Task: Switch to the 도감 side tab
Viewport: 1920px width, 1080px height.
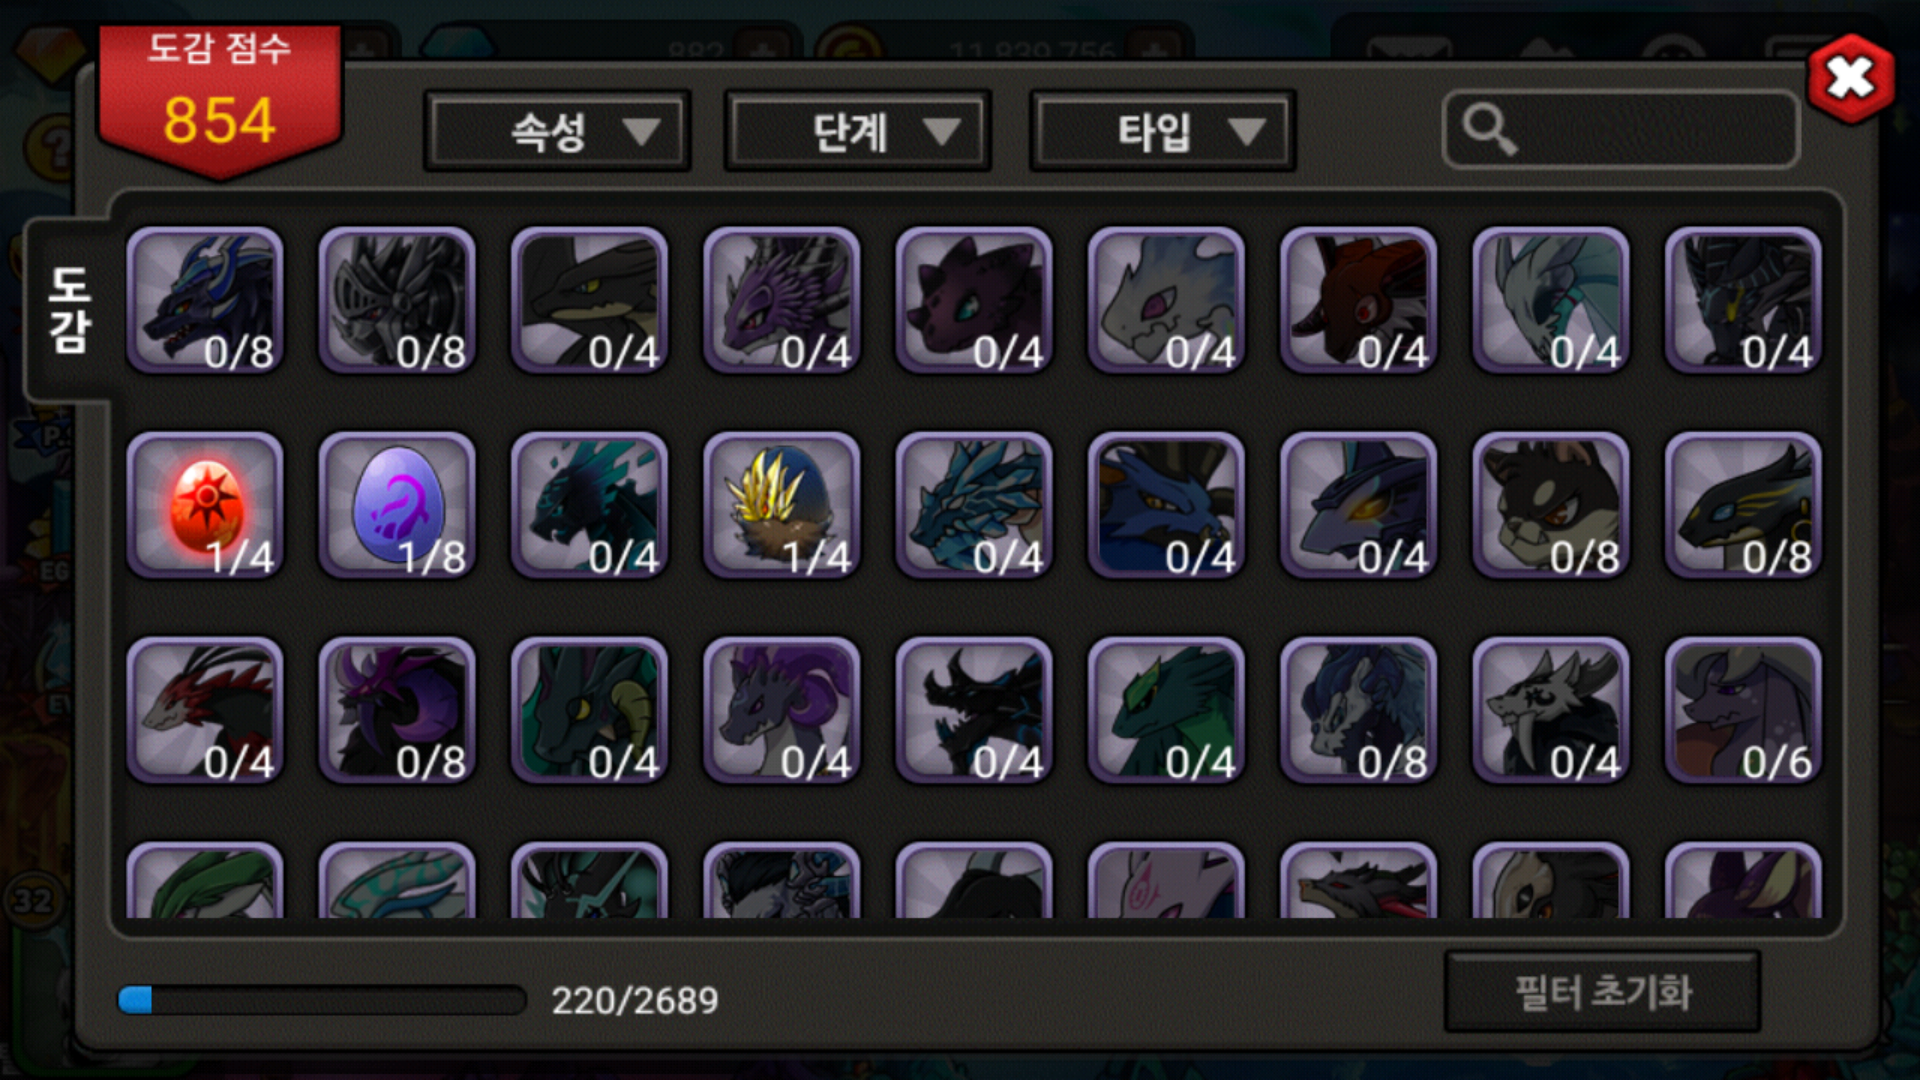Action: (x=68, y=310)
